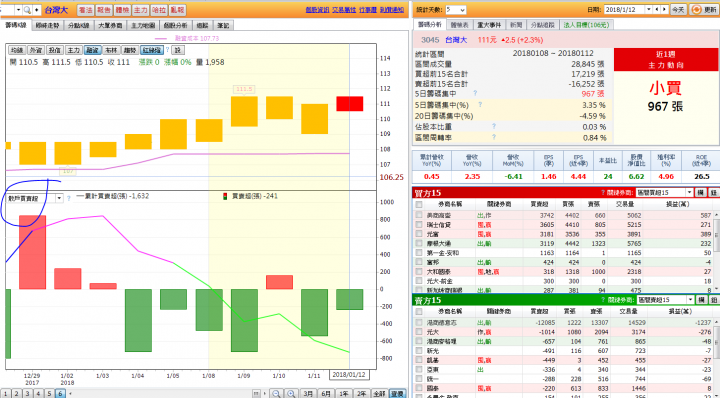Switch to the 分點K線 tab
720x398 pixels.
[x=79, y=26]
